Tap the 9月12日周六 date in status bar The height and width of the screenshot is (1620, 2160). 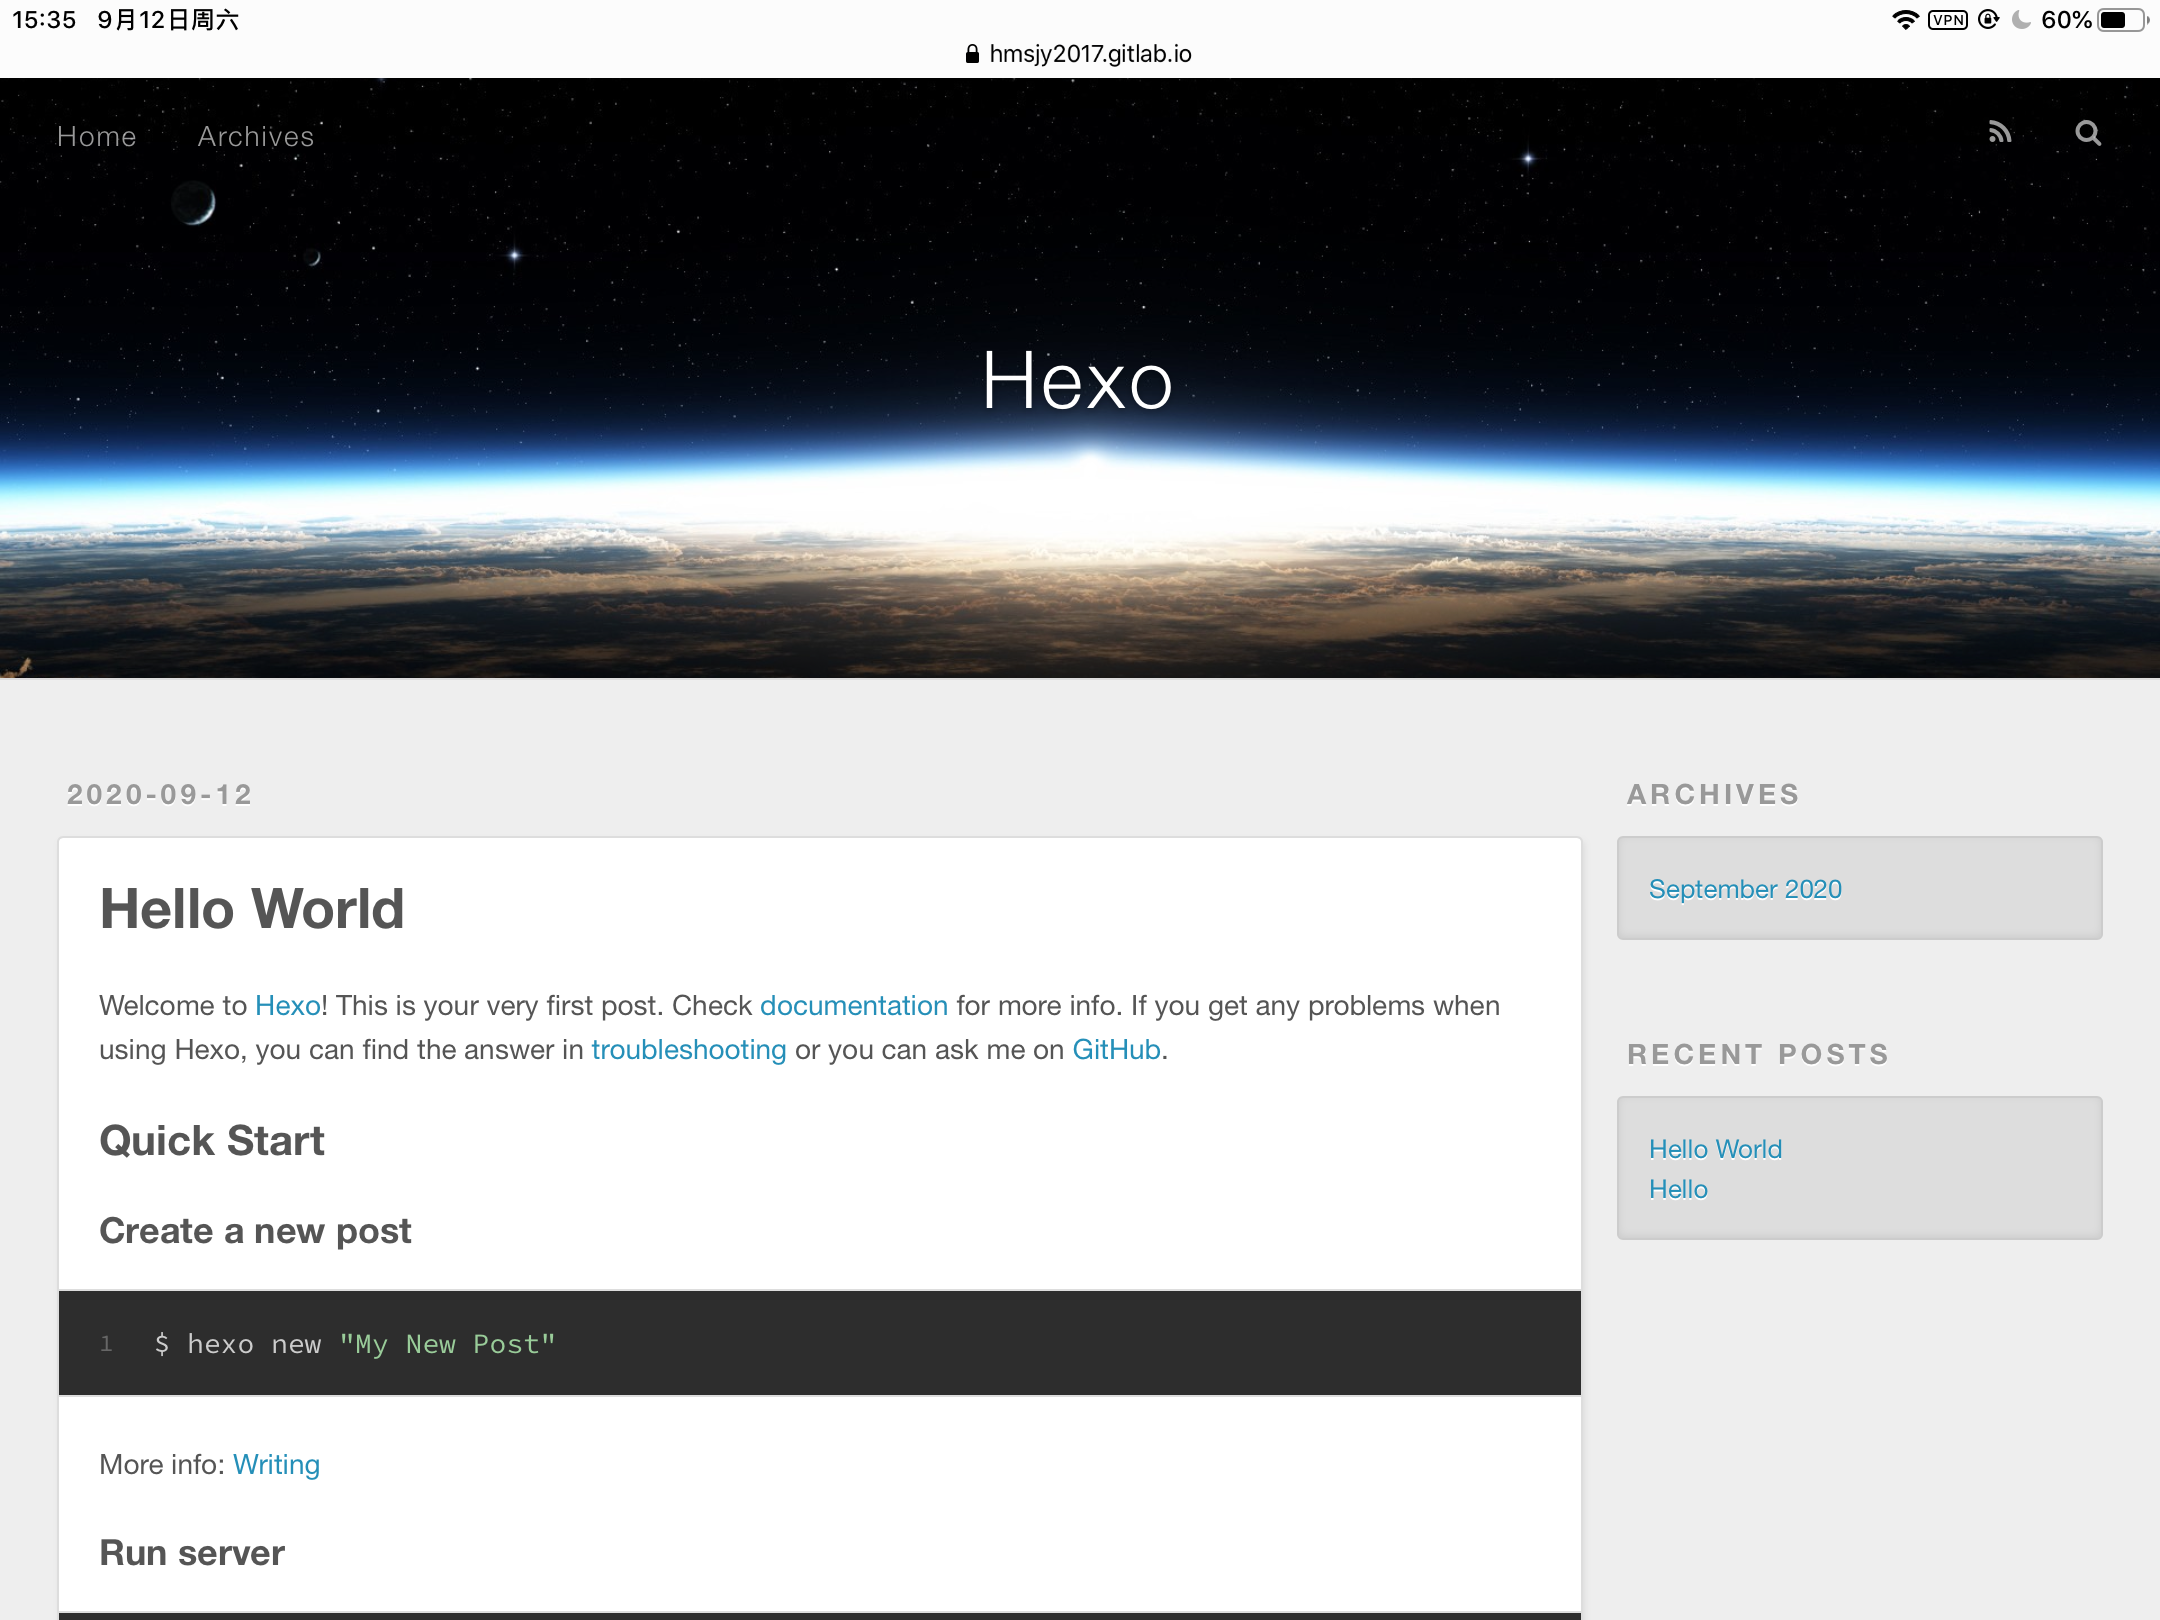click(x=168, y=20)
